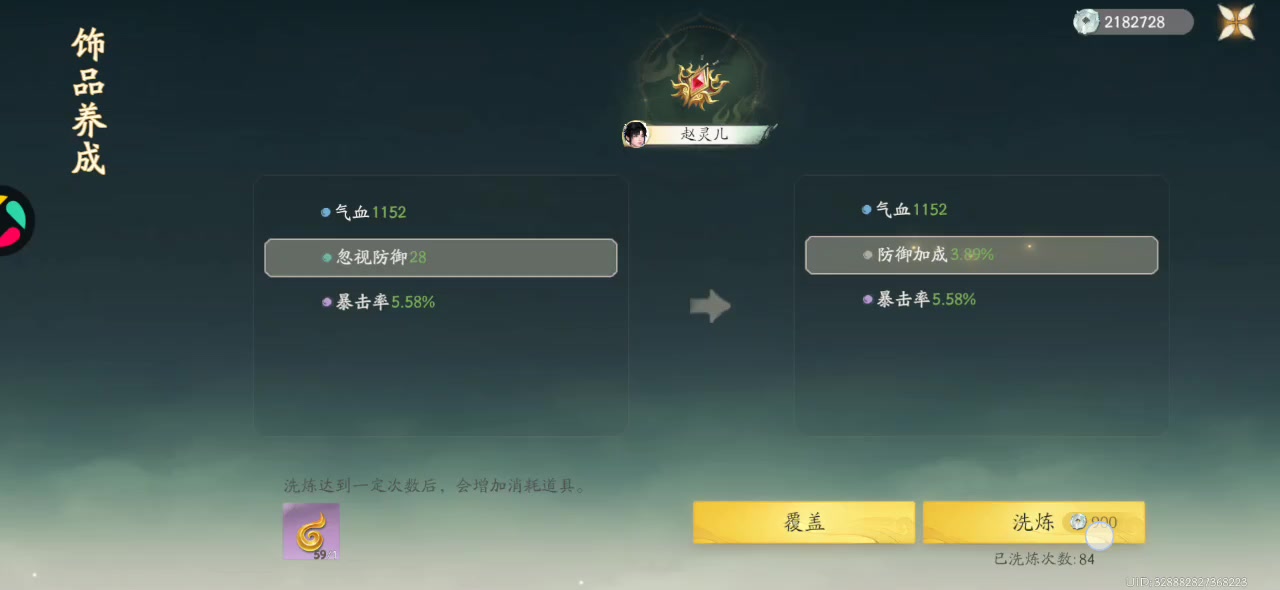Click the 洗炼 refine button
Viewport: 1280px width, 590px height.
pos(1034,522)
